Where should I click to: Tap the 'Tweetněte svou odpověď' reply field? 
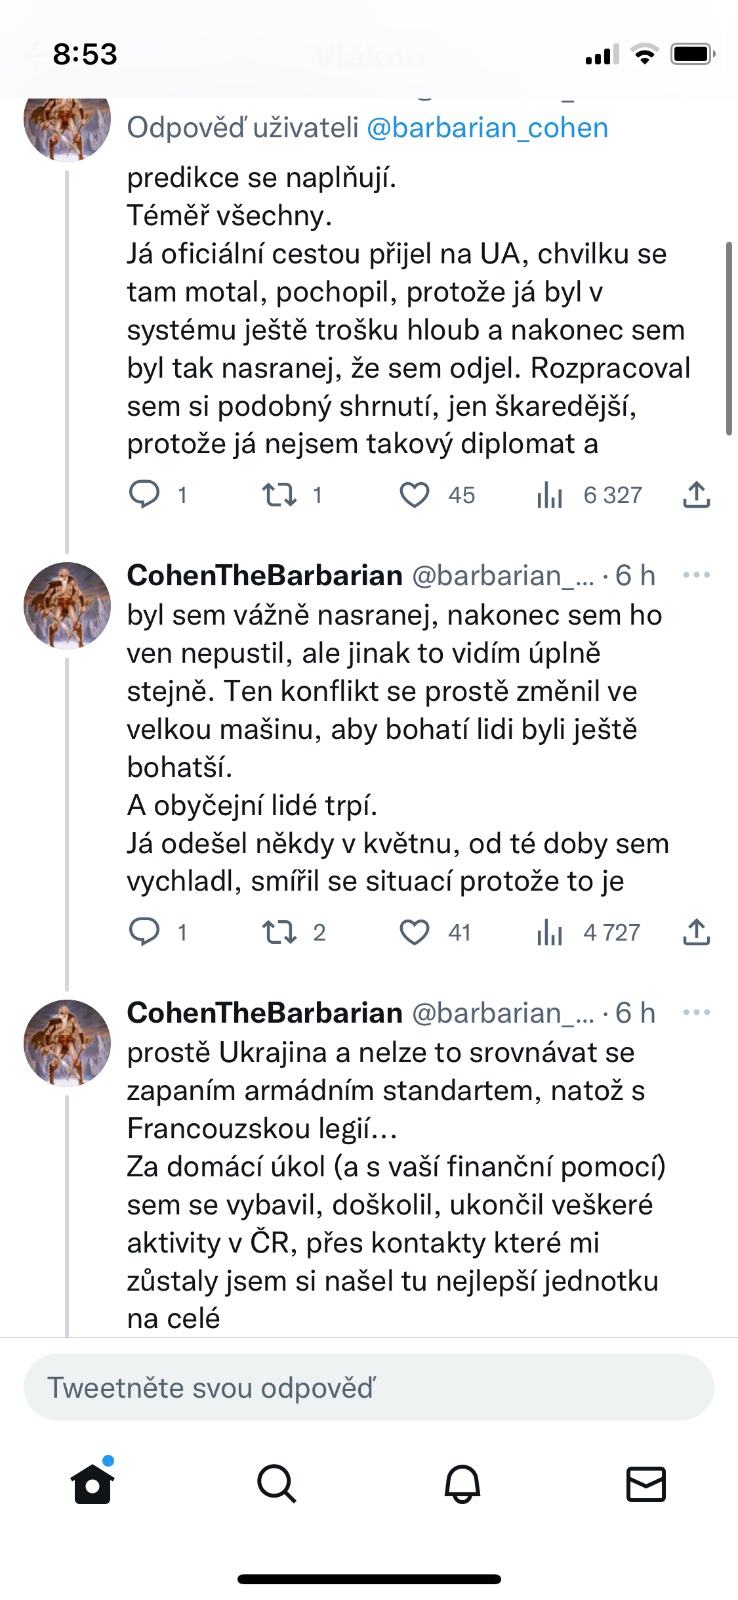click(368, 1388)
